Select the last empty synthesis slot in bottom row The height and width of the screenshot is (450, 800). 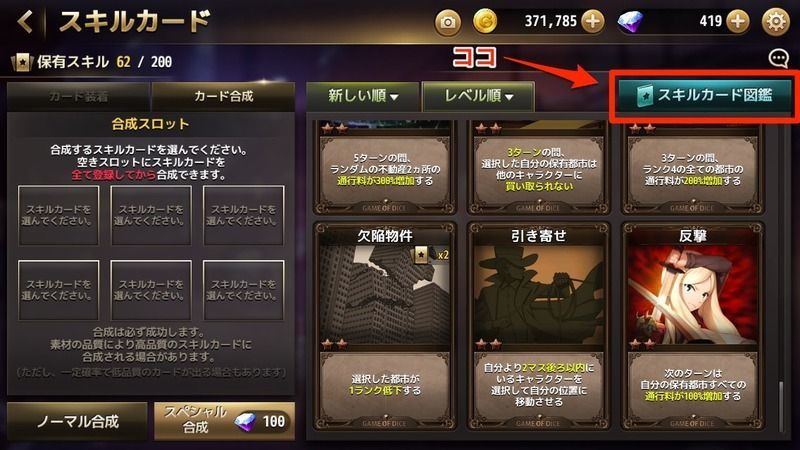point(243,290)
